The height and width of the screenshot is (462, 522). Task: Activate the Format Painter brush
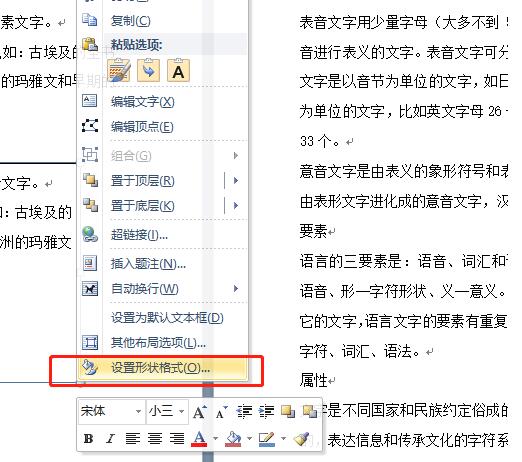(x=302, y=439)
